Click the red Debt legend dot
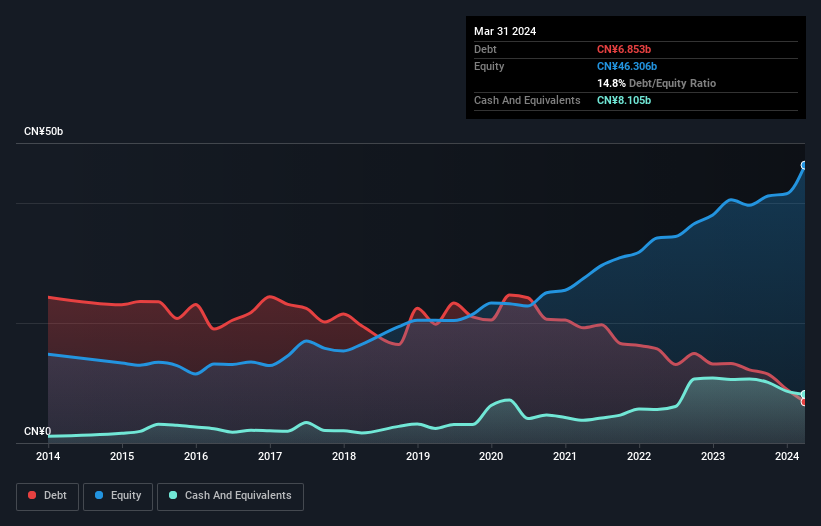The width and height of the screenshot is (821, 526). coord(32,495)
